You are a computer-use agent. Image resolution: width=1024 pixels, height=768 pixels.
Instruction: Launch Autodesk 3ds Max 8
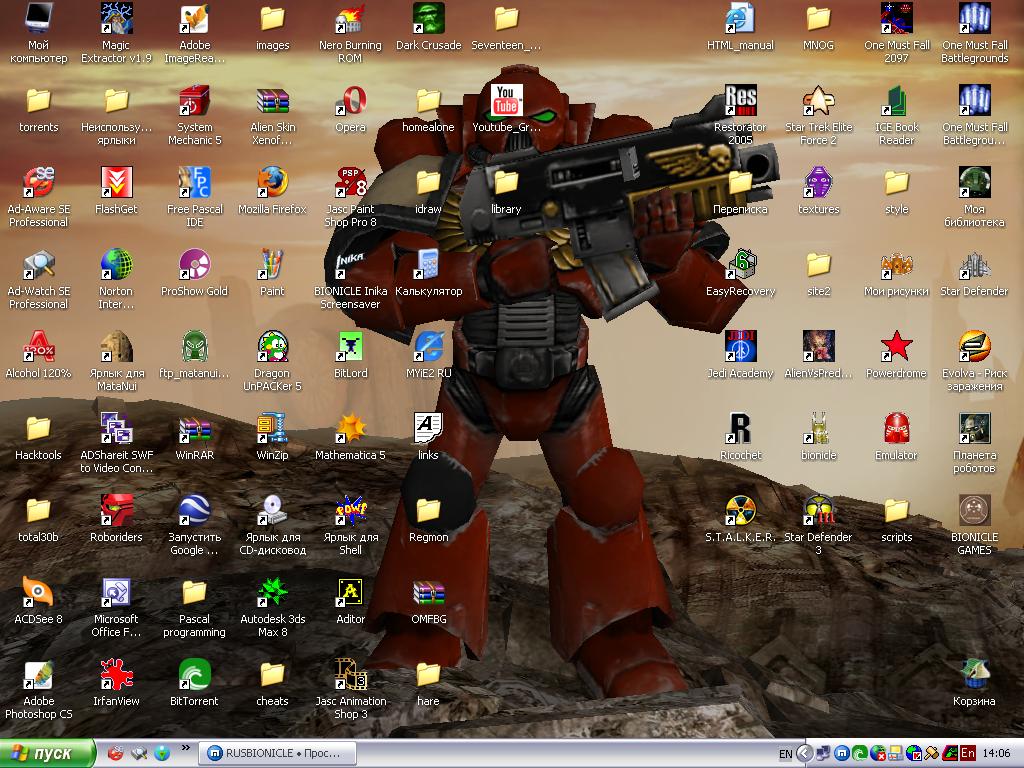pyautogui.click(x=272, y=592)
